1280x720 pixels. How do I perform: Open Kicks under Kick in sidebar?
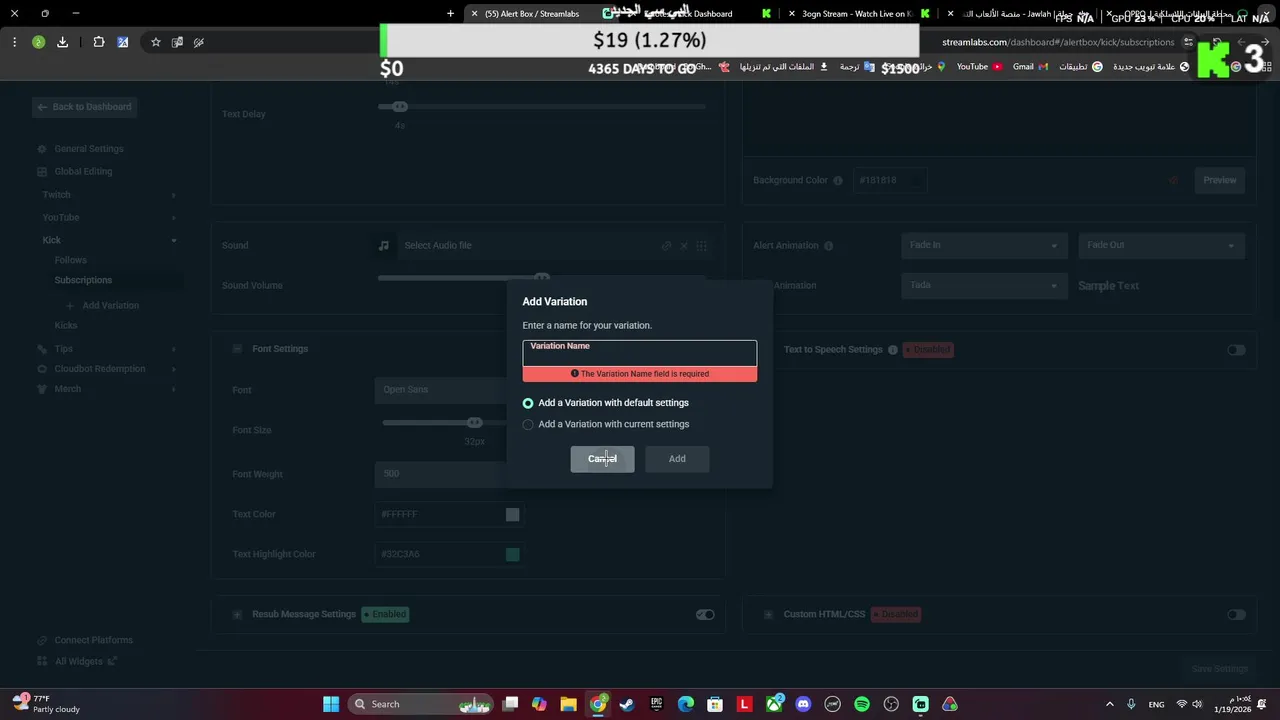66,326
